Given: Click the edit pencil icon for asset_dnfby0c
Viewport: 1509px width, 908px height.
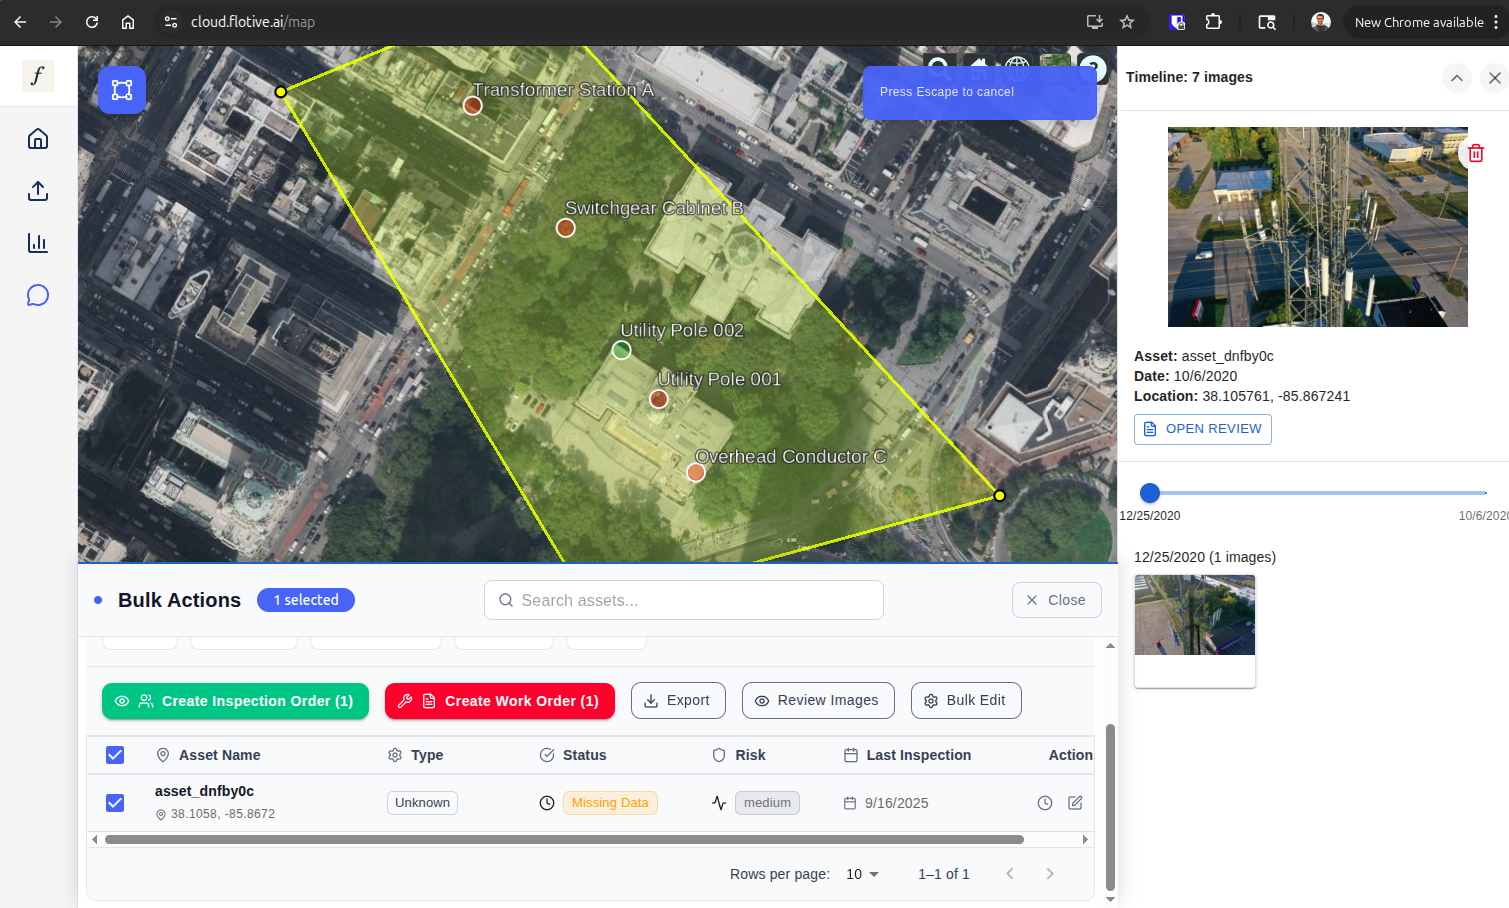Looking at the screenshot, I should (1075, 803).
